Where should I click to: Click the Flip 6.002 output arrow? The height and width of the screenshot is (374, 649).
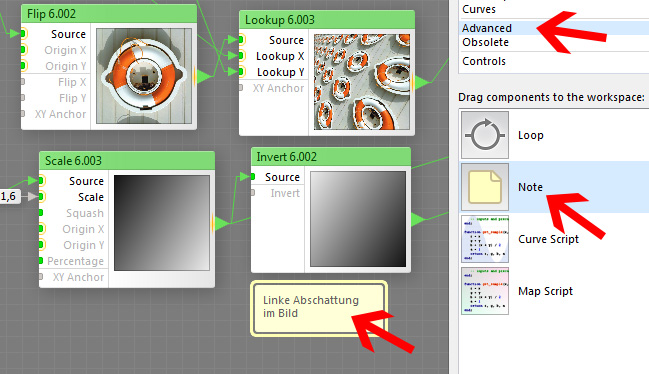[x=203, y=77]
